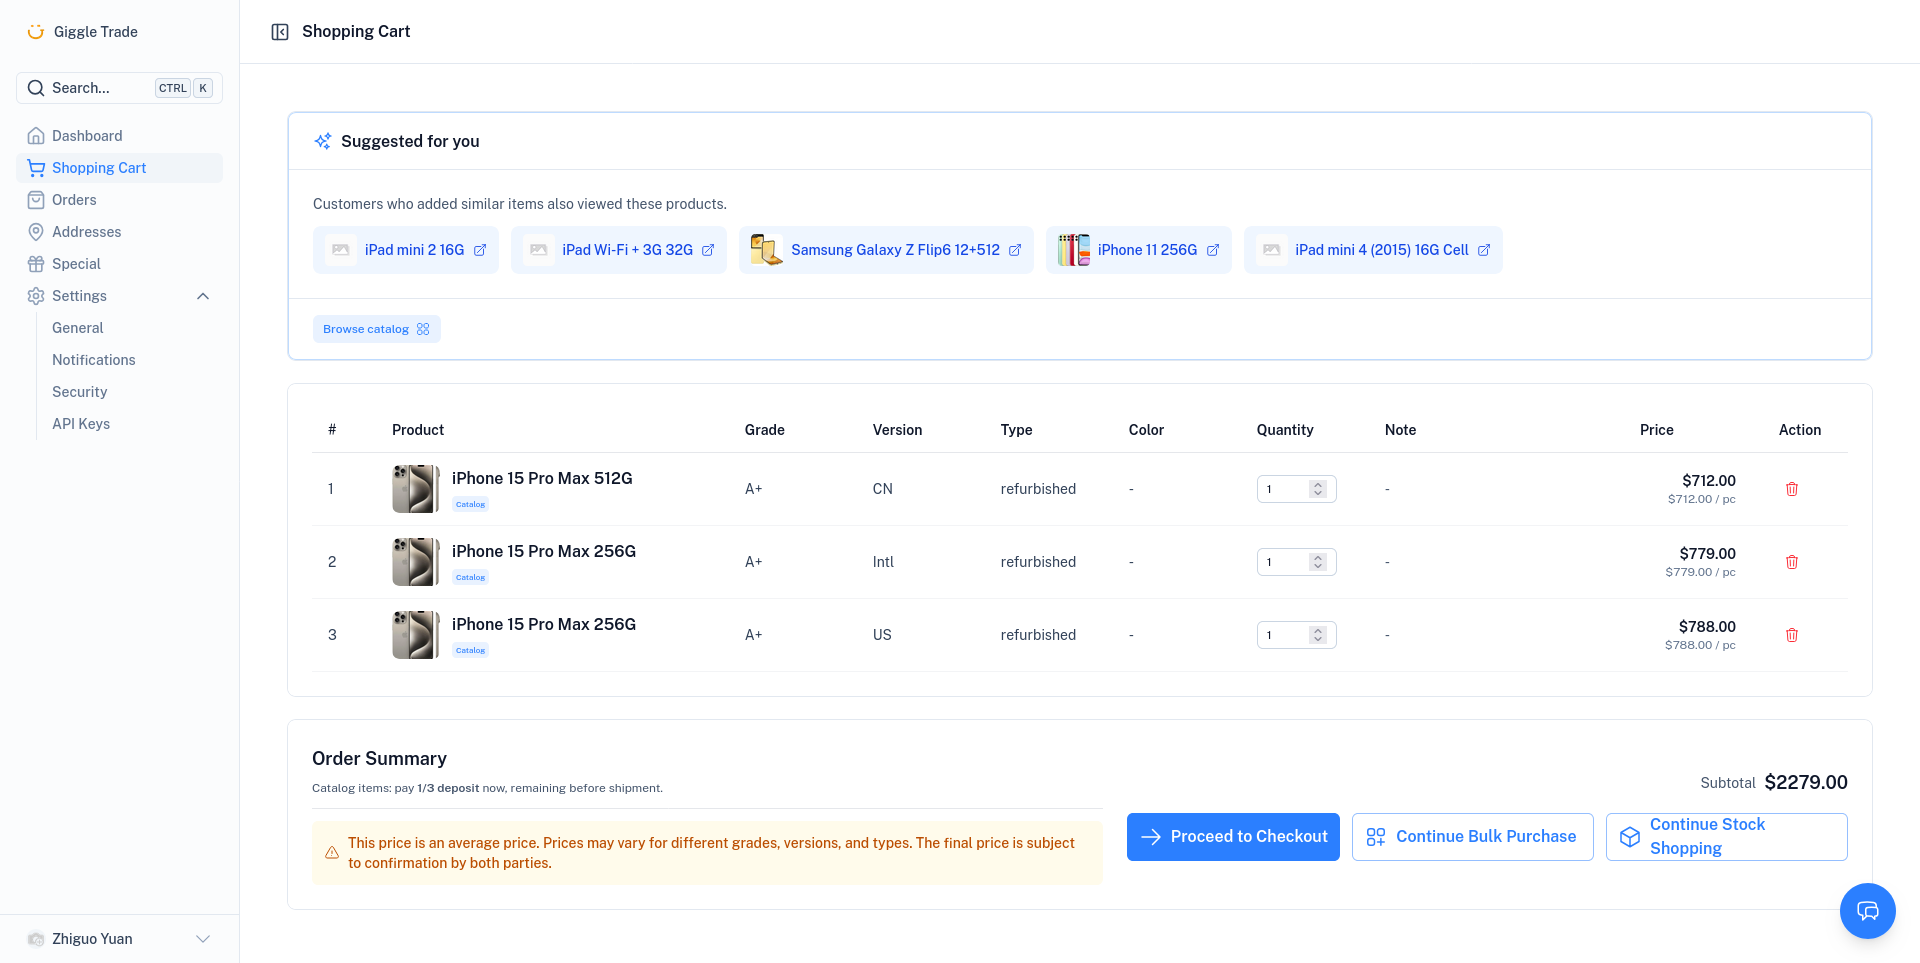The height and width of the screenshot is (963, 1920).
Task: Delete the iPhone 15 Pro Max 512G row
Action: click(1791, 489)
